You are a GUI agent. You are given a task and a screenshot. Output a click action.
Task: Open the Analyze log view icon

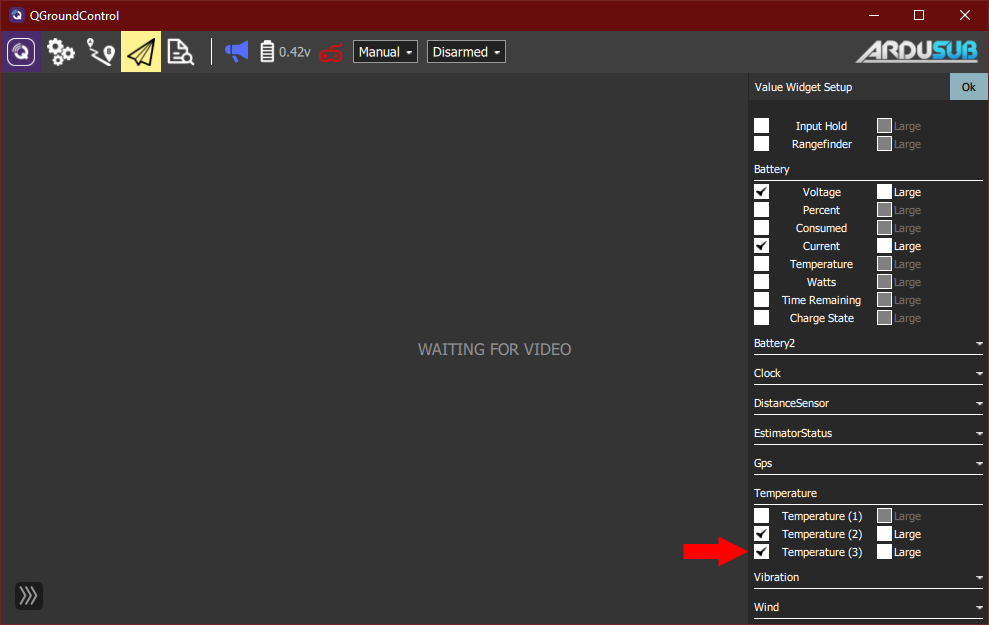[181, 52]
